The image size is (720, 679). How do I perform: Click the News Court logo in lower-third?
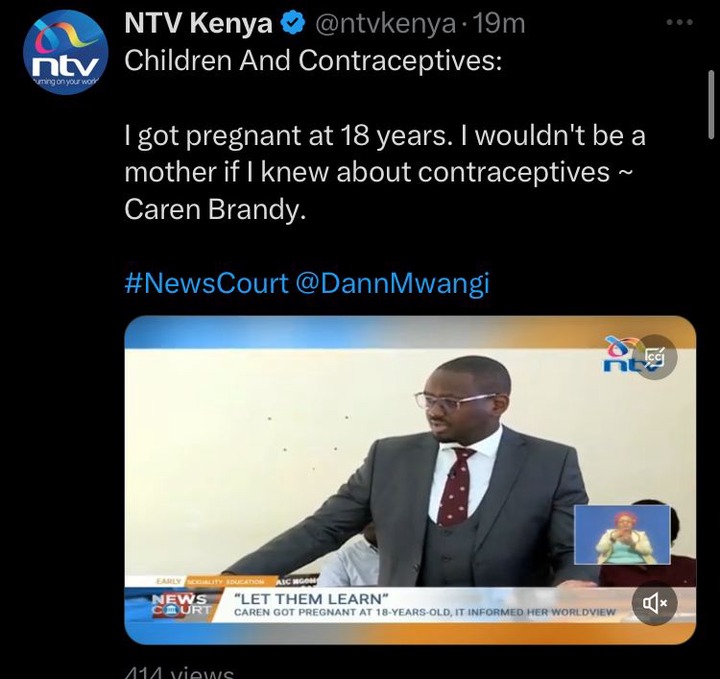[x=180, y=605]
